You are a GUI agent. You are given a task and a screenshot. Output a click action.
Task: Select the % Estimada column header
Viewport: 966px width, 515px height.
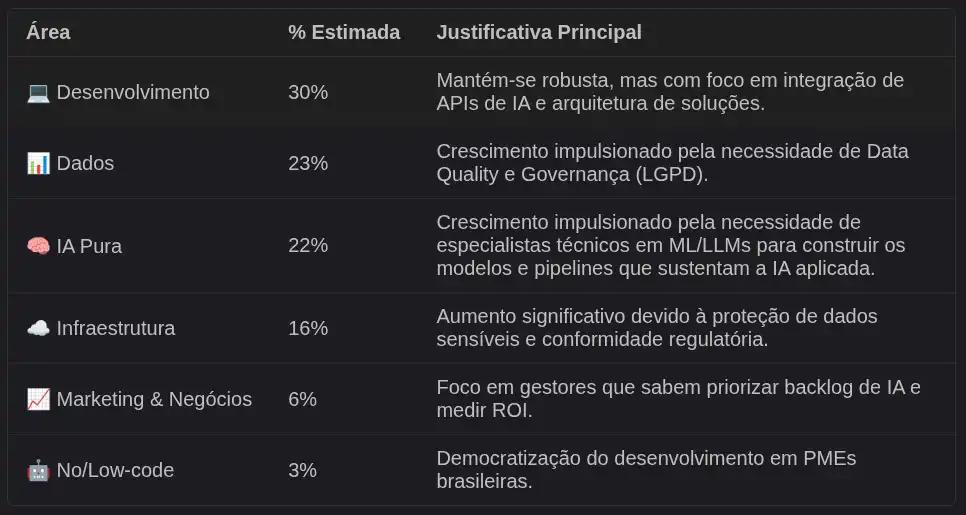[x=344, y=32]
